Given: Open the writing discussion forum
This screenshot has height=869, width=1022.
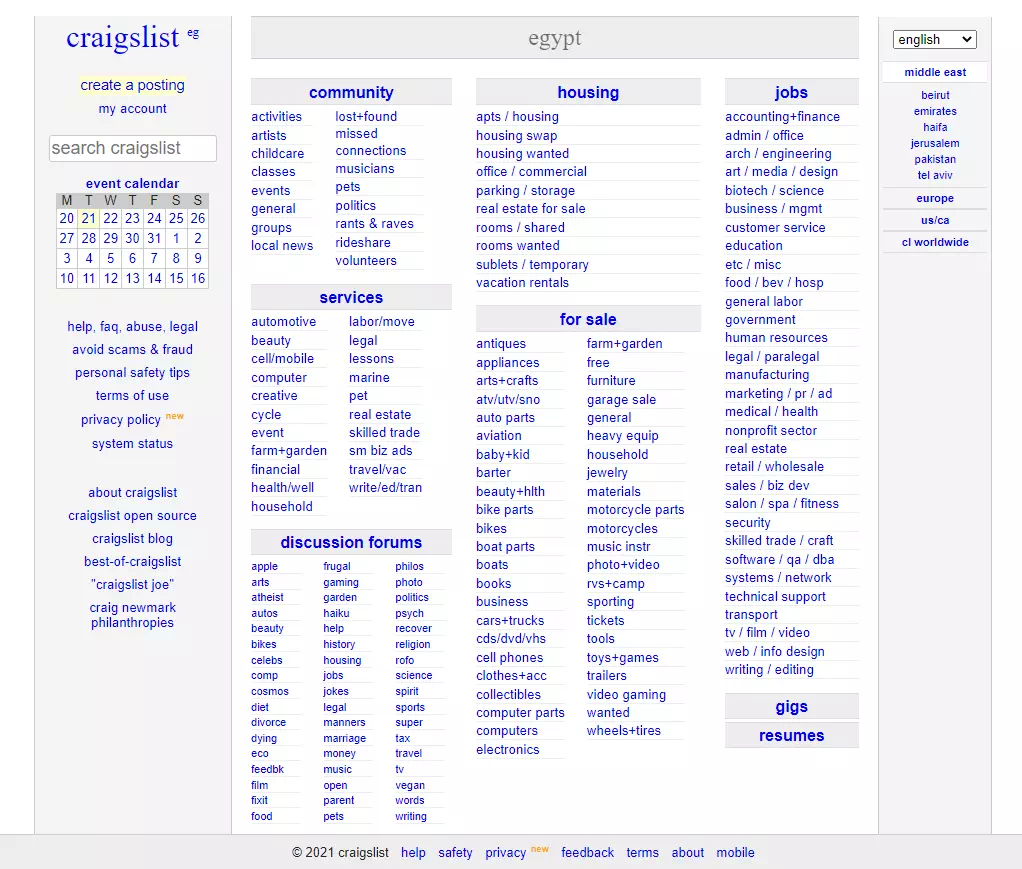Looking at the screenshot, I should coord(410,816).
